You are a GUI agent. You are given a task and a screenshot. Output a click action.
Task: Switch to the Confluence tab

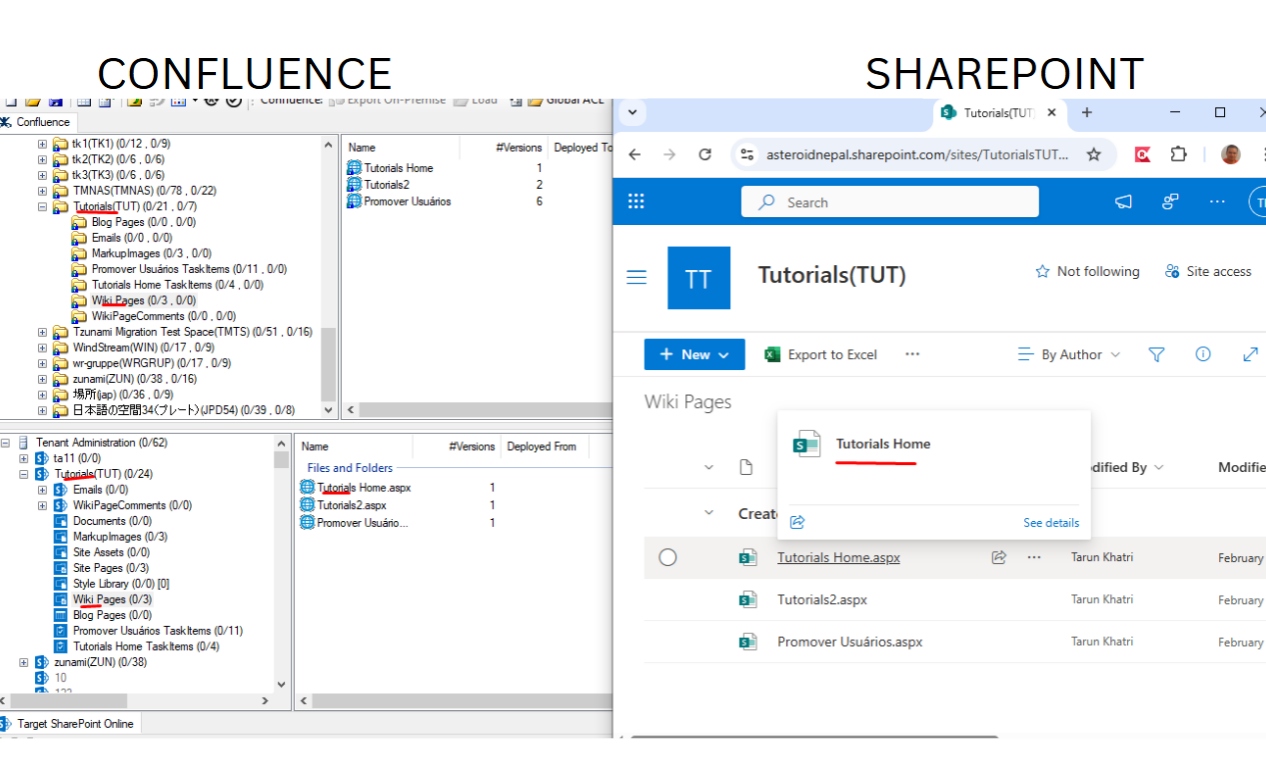[36, 122]
